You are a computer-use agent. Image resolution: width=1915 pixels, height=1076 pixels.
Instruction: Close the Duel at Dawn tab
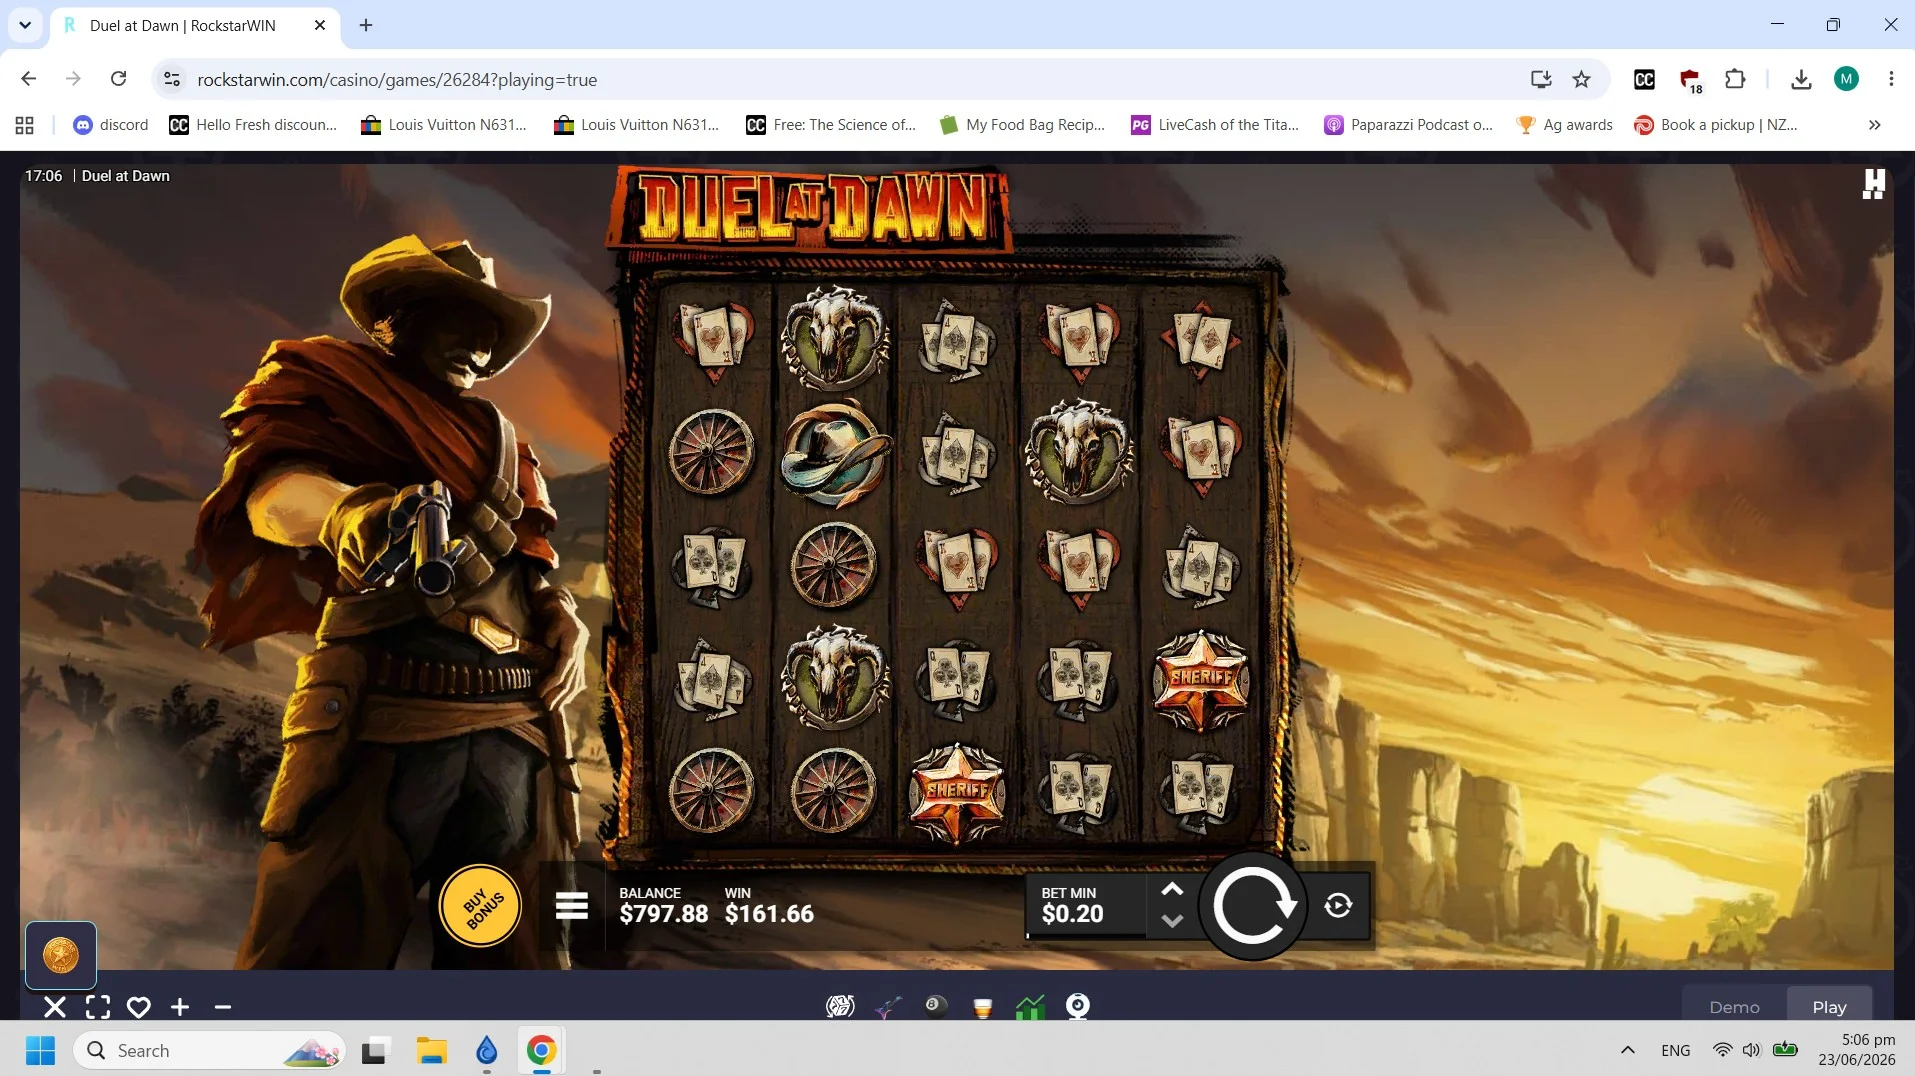click(320, 25)
